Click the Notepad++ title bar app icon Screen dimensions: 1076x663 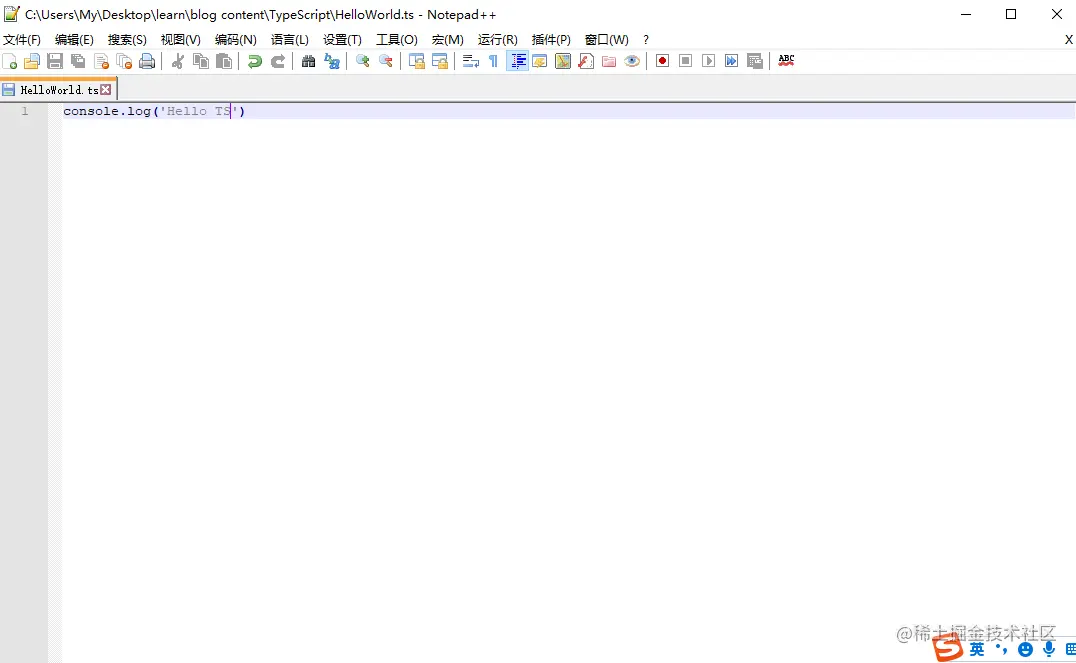pyautogui.click(x=11, y=14)
